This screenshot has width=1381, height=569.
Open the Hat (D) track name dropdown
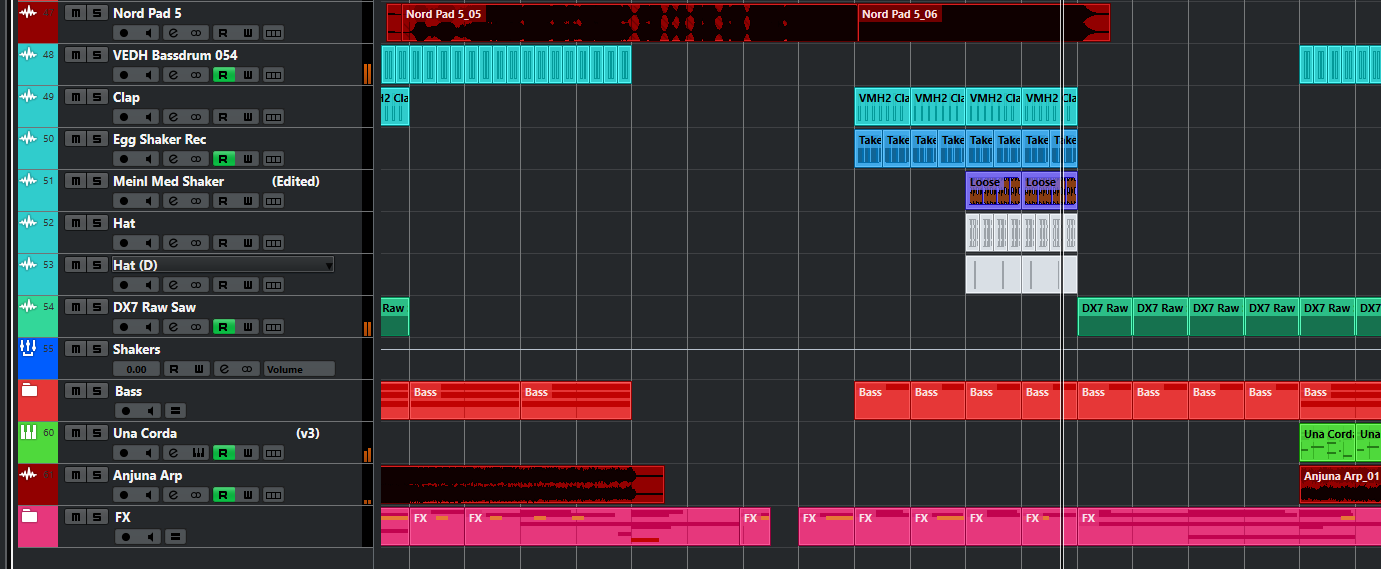click(x=329, y=265)
